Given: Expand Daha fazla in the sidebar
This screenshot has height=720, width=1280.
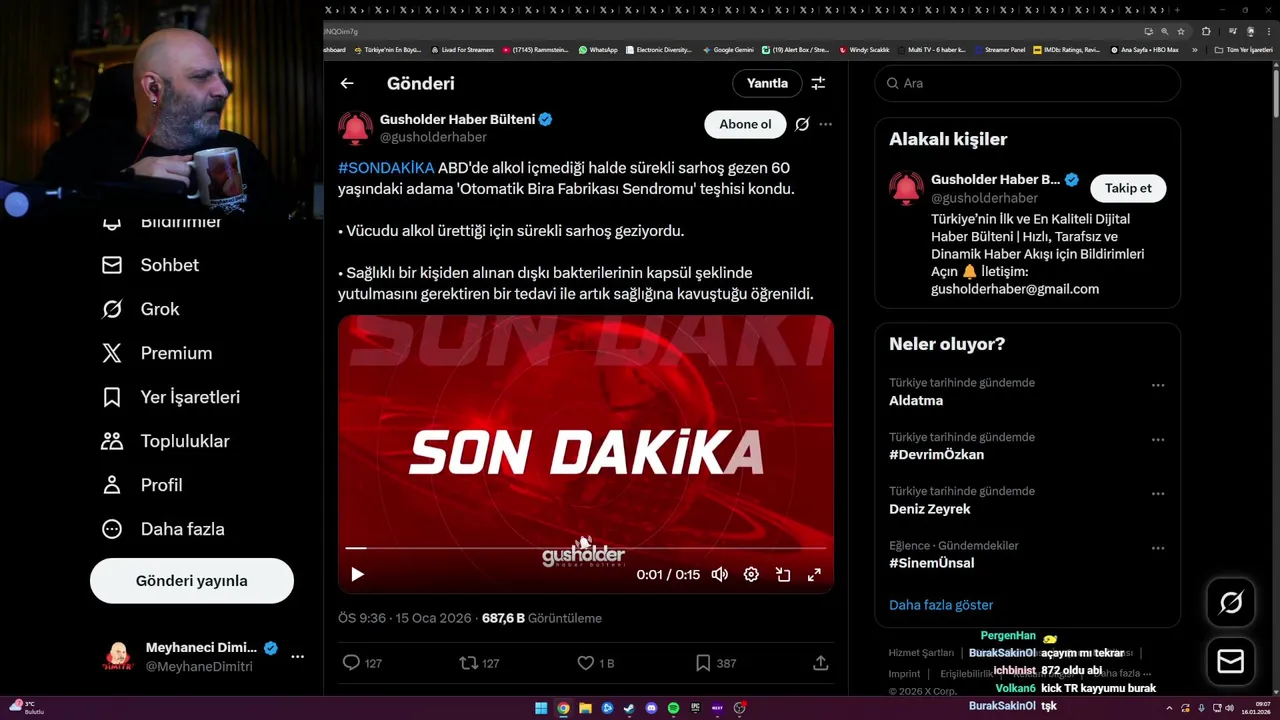Looking at the screenshot, I should click(x=163, y=529).
